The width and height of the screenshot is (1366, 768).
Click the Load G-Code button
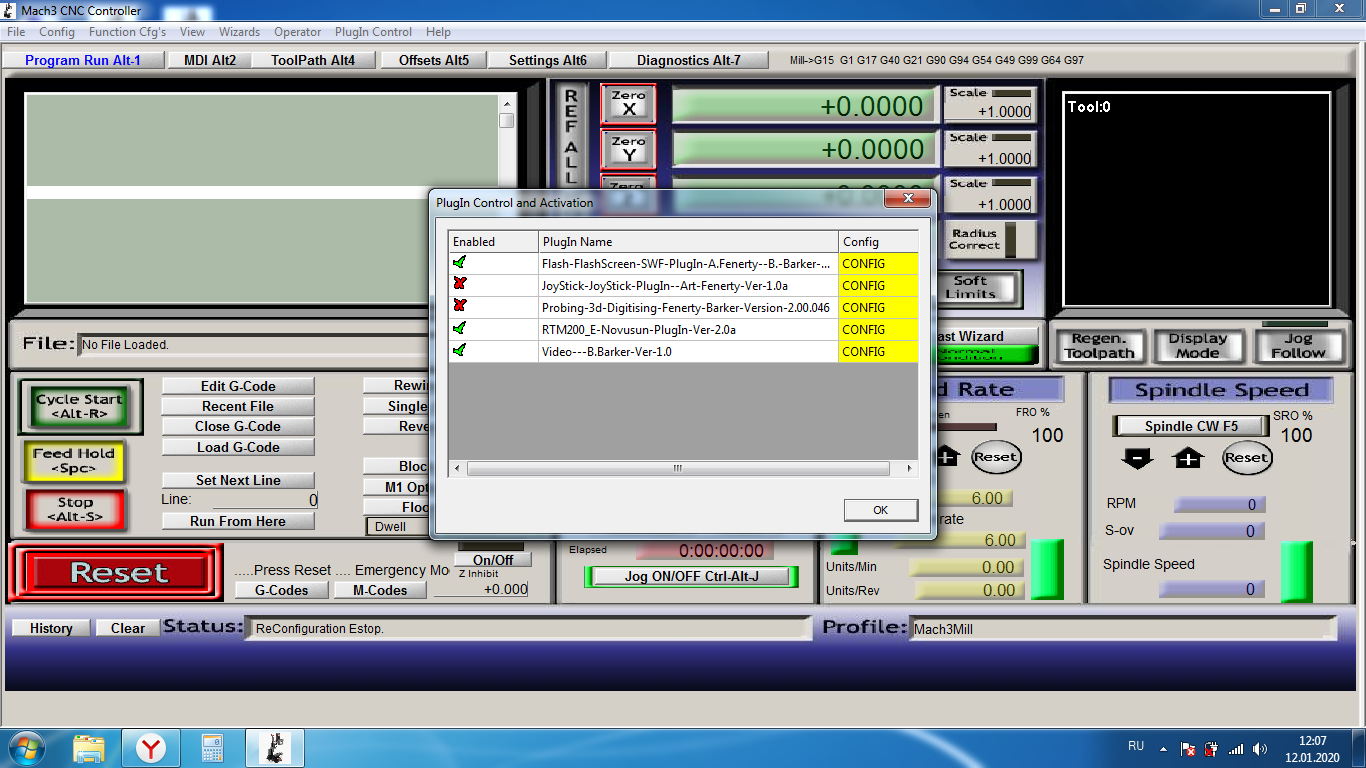(x=238, y=447)
